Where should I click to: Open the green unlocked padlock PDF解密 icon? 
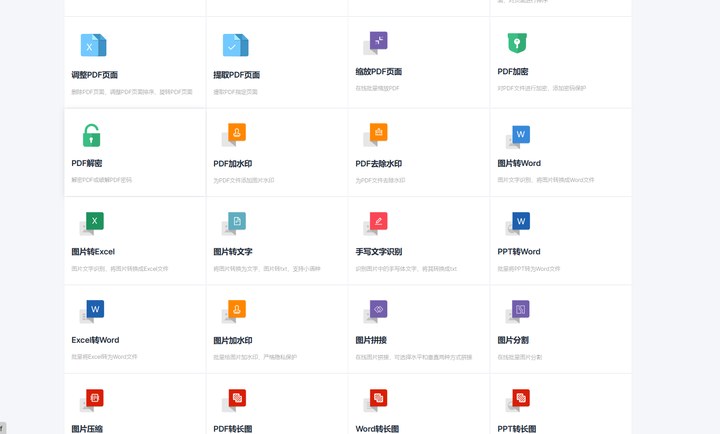[x=91, y=135]
